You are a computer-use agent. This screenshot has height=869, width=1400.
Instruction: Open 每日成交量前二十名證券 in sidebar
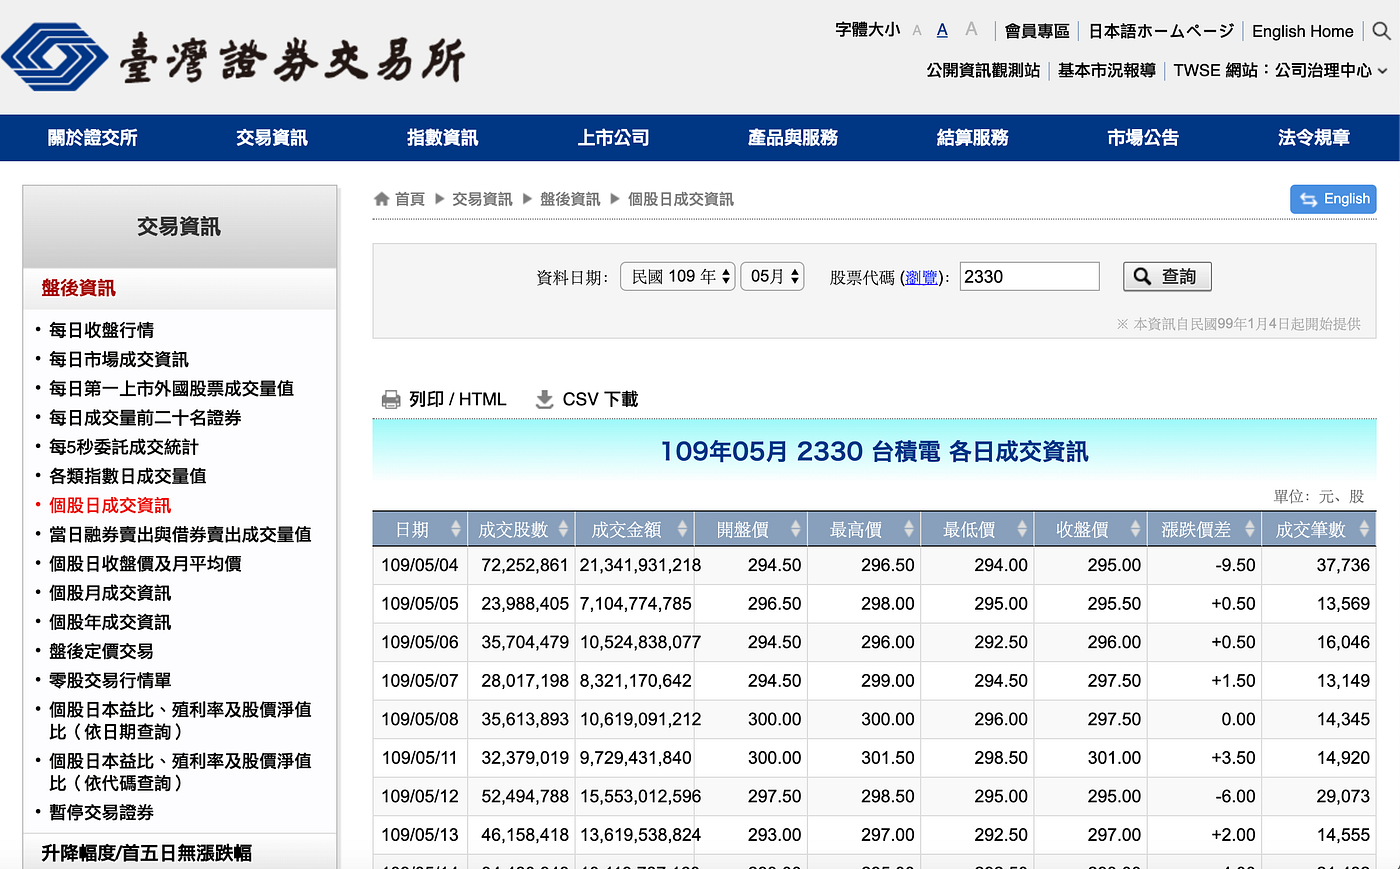click(x=145, y=418)
